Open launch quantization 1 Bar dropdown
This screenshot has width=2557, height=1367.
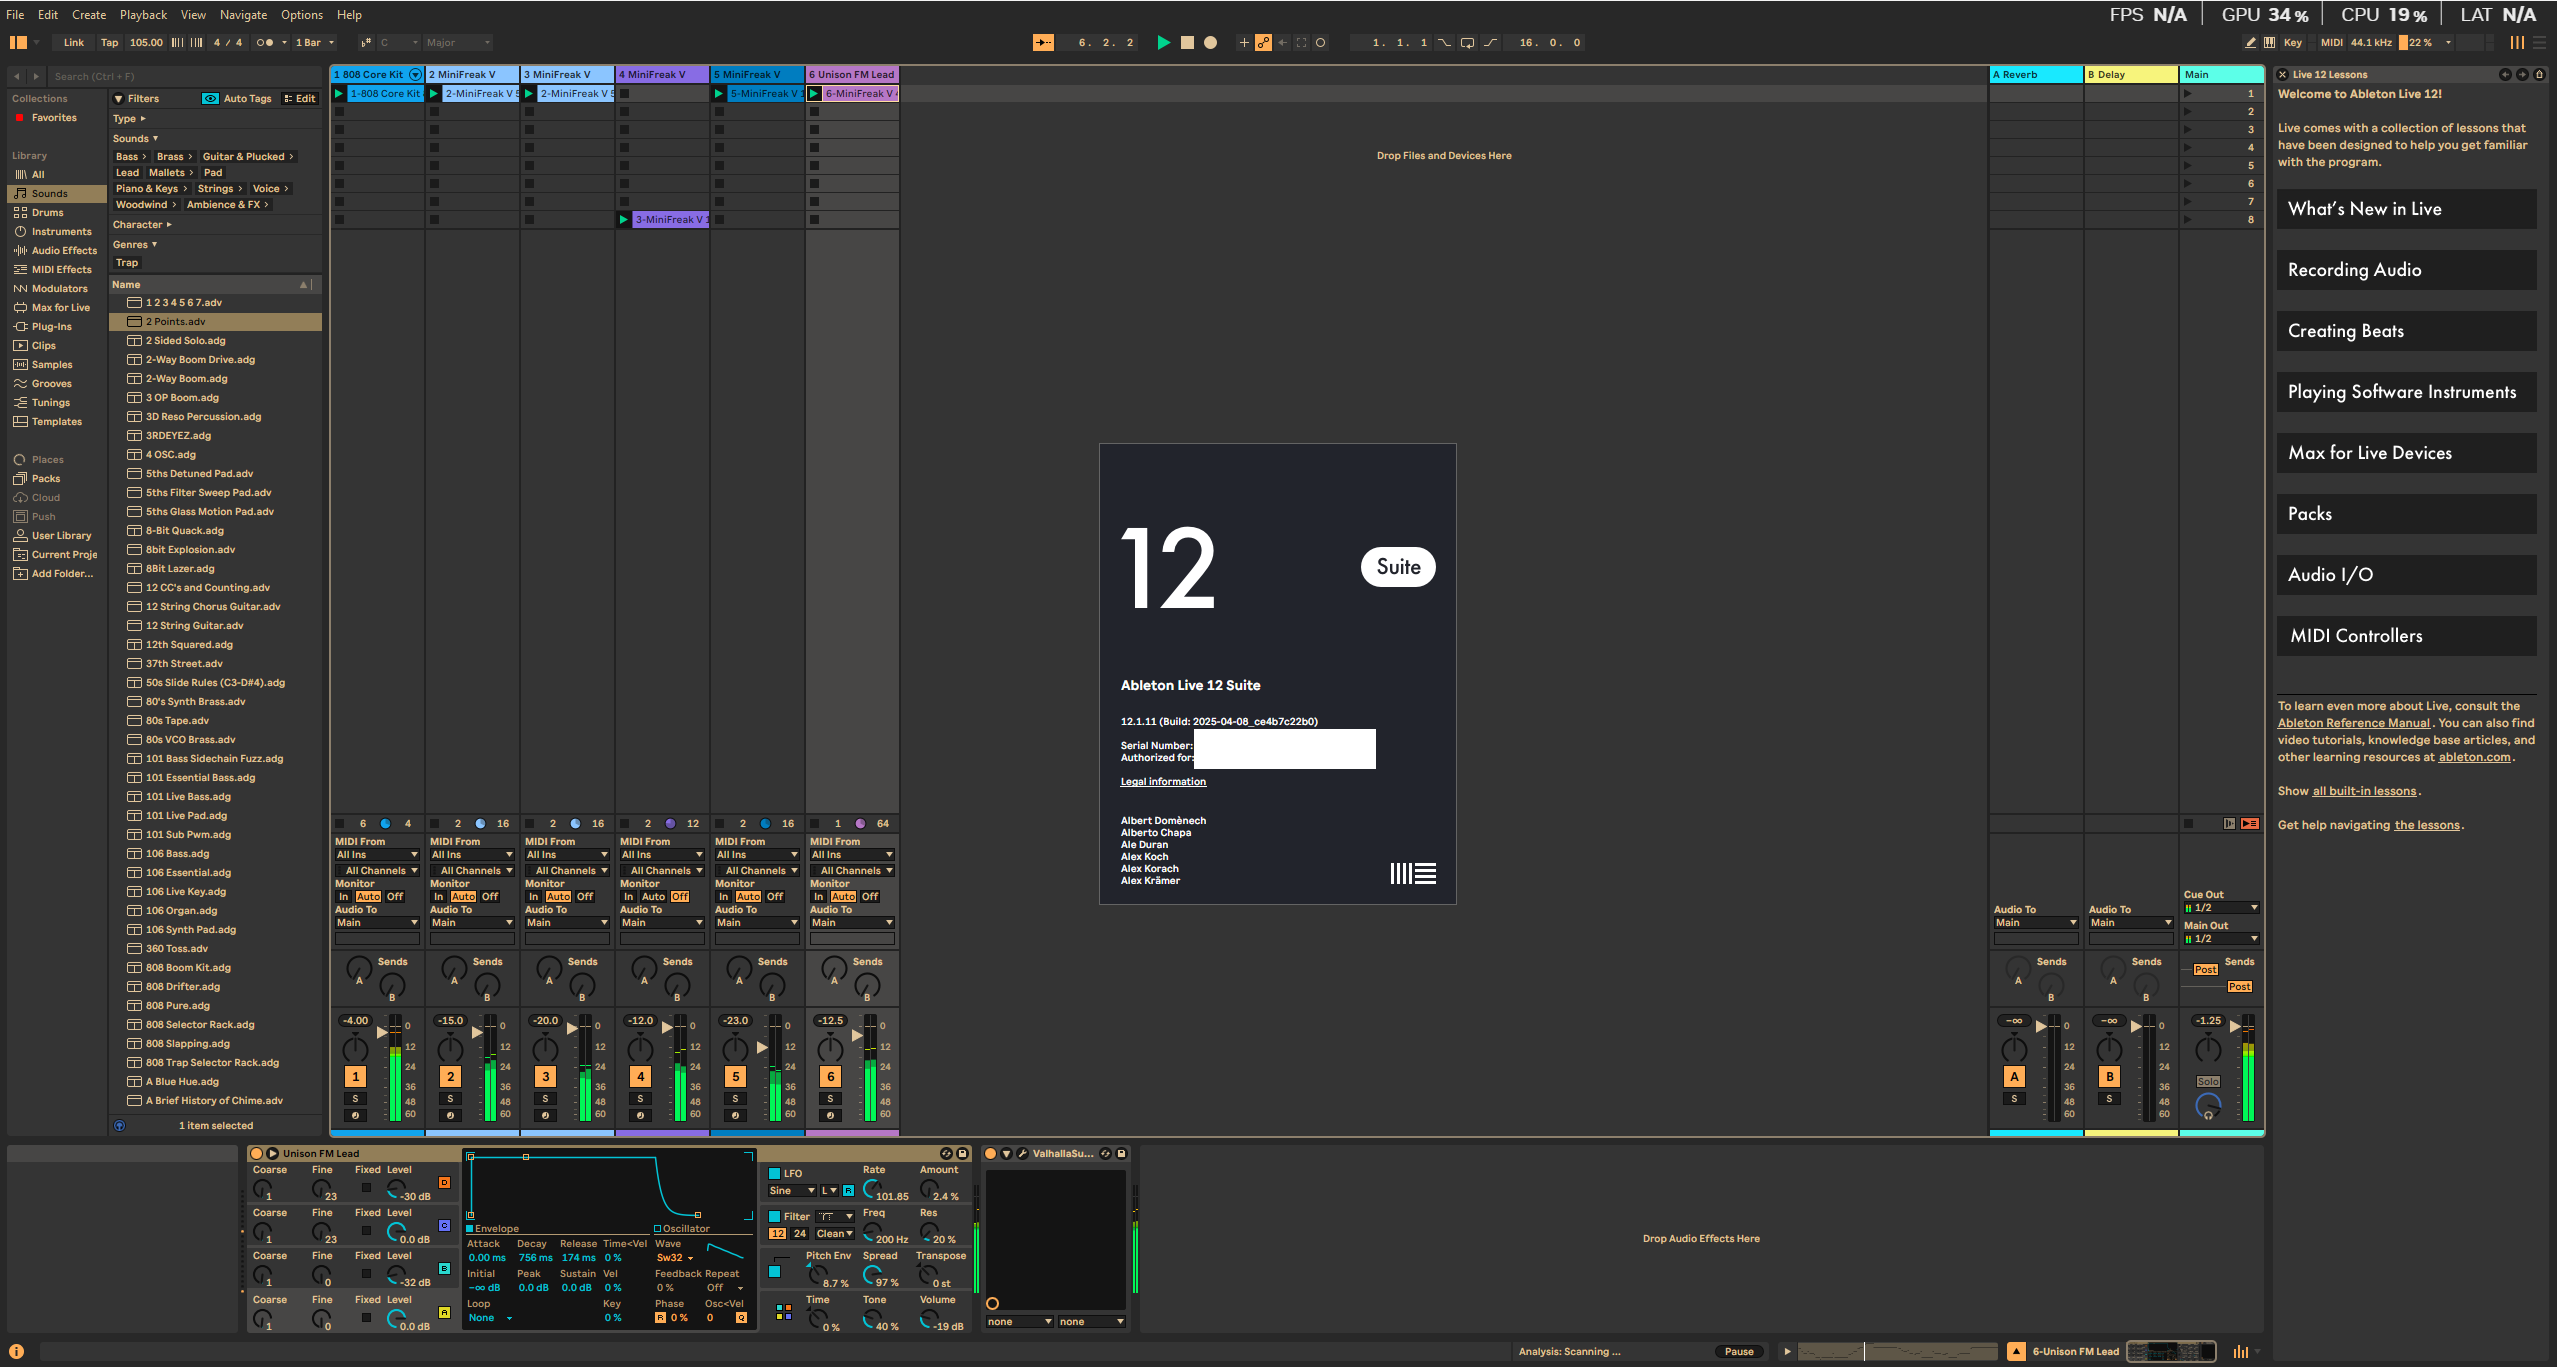[x=314, y=43]
